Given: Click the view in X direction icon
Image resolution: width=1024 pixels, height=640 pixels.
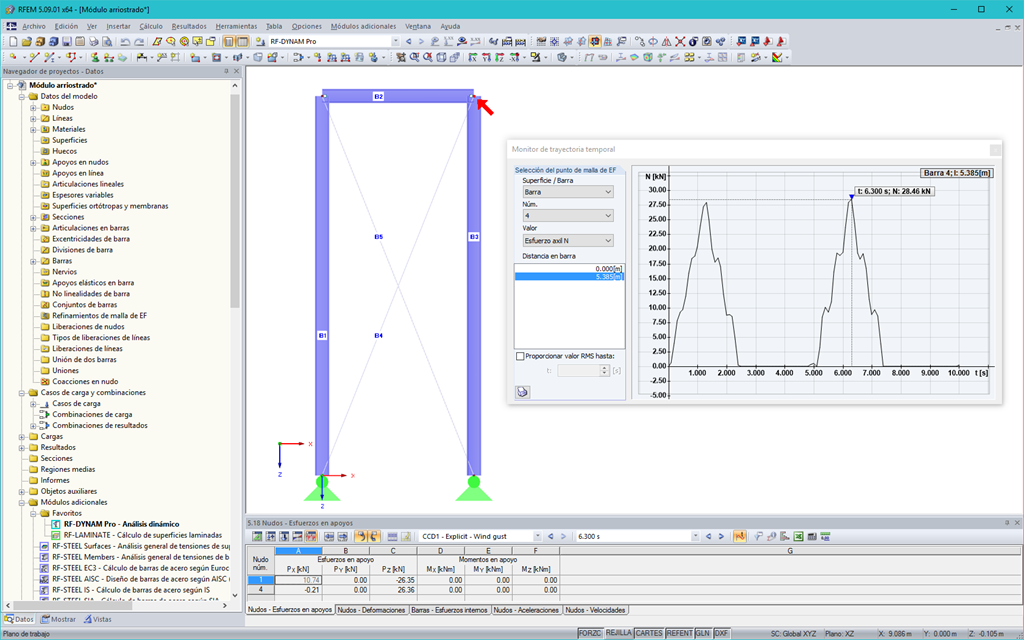Looking at the screenshot, I should coord(472,57).
